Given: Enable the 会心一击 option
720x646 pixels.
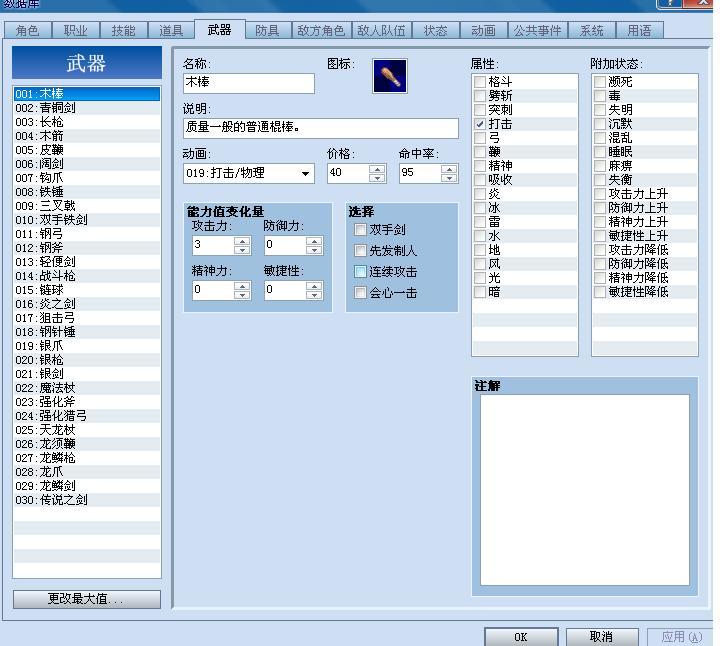Looking at the screenshot, I should (x=360, y=292).
